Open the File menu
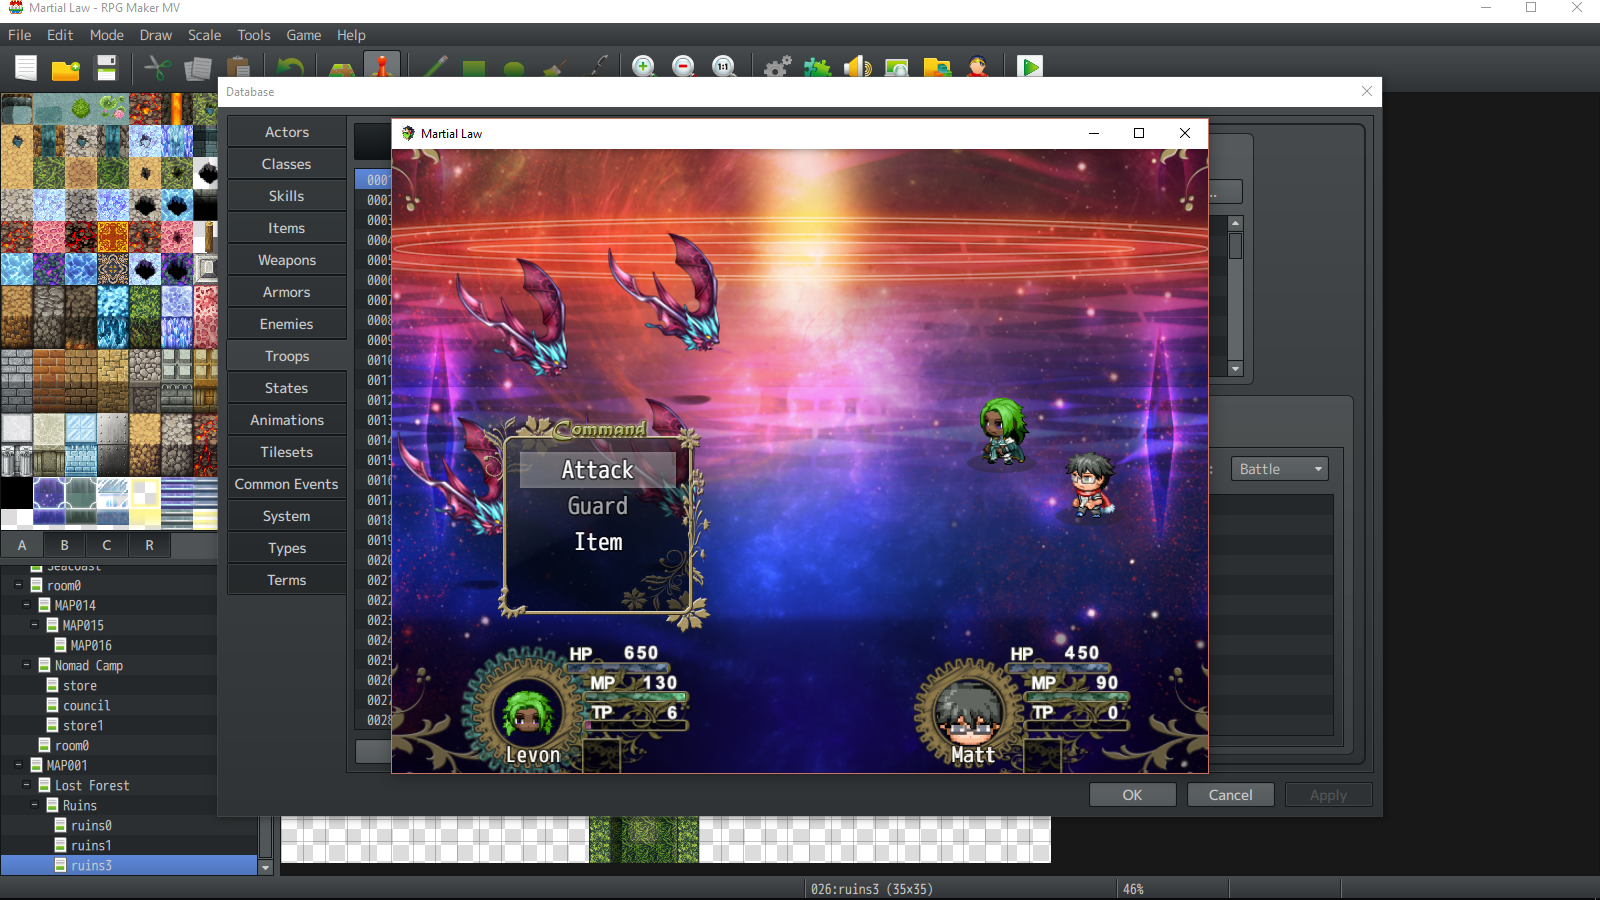Screen dimensions: 1600x900 [x=20, y=35]
